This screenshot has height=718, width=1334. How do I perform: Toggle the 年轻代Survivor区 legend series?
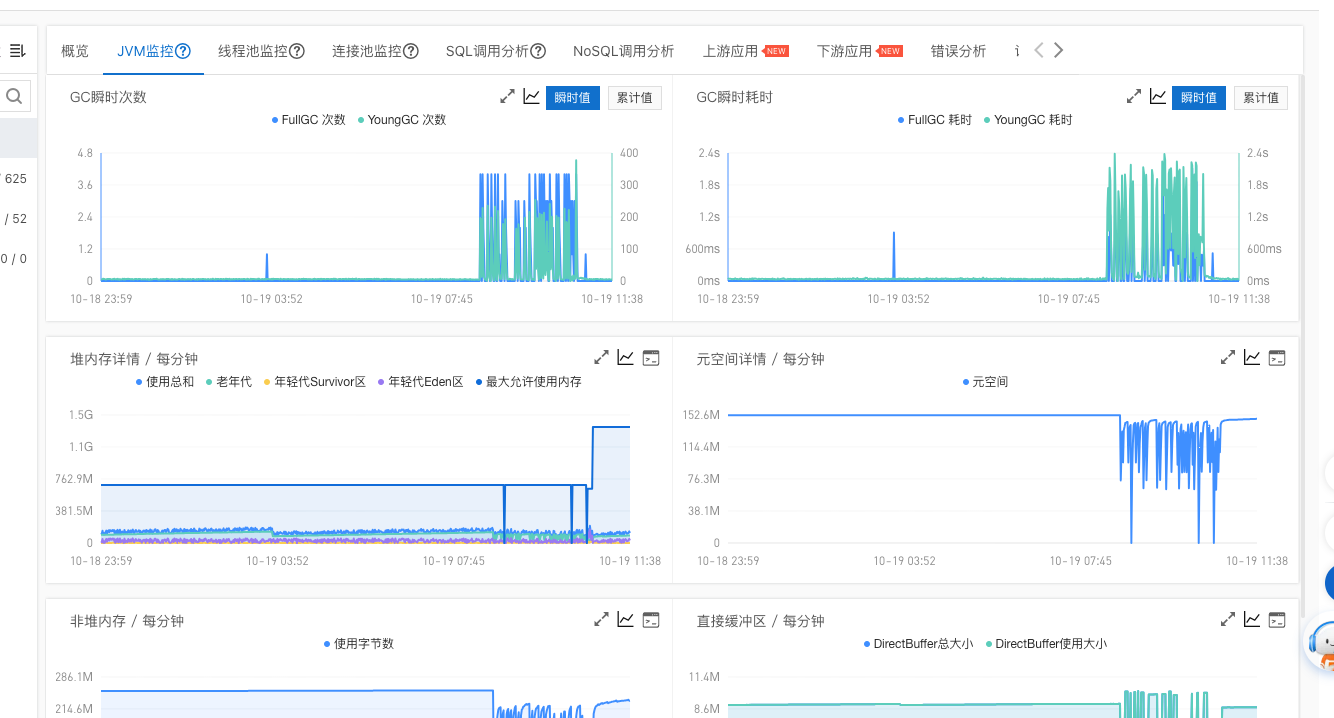[x=315, y=382]
